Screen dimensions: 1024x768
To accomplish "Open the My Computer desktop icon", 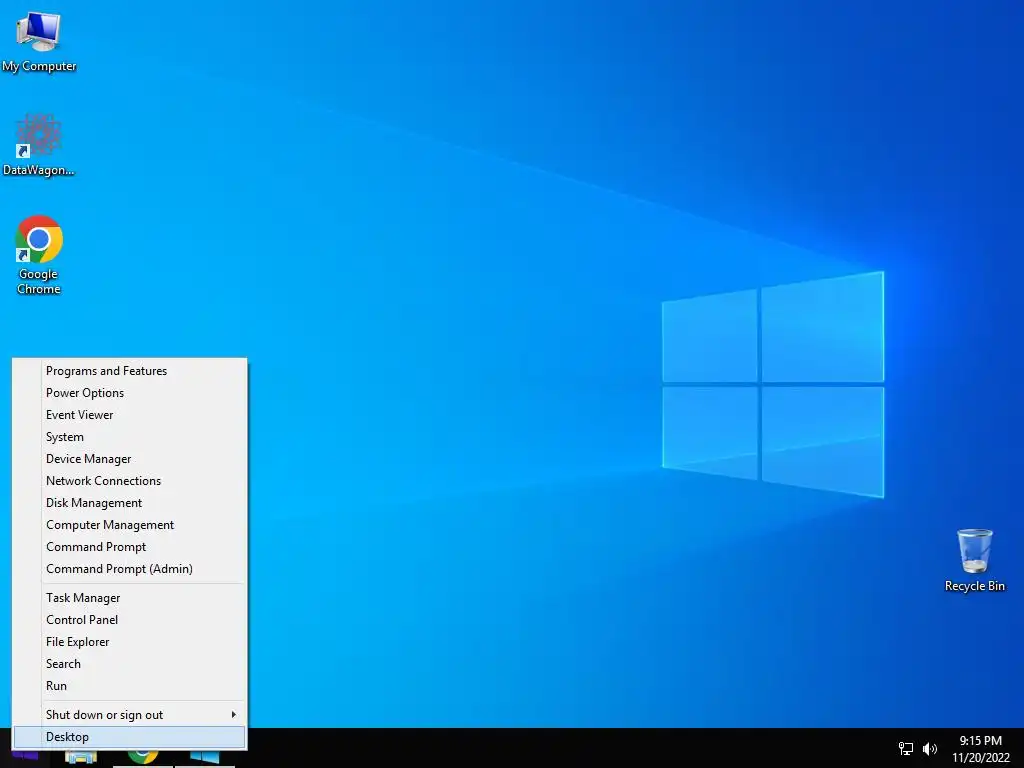I will (39, 42).
